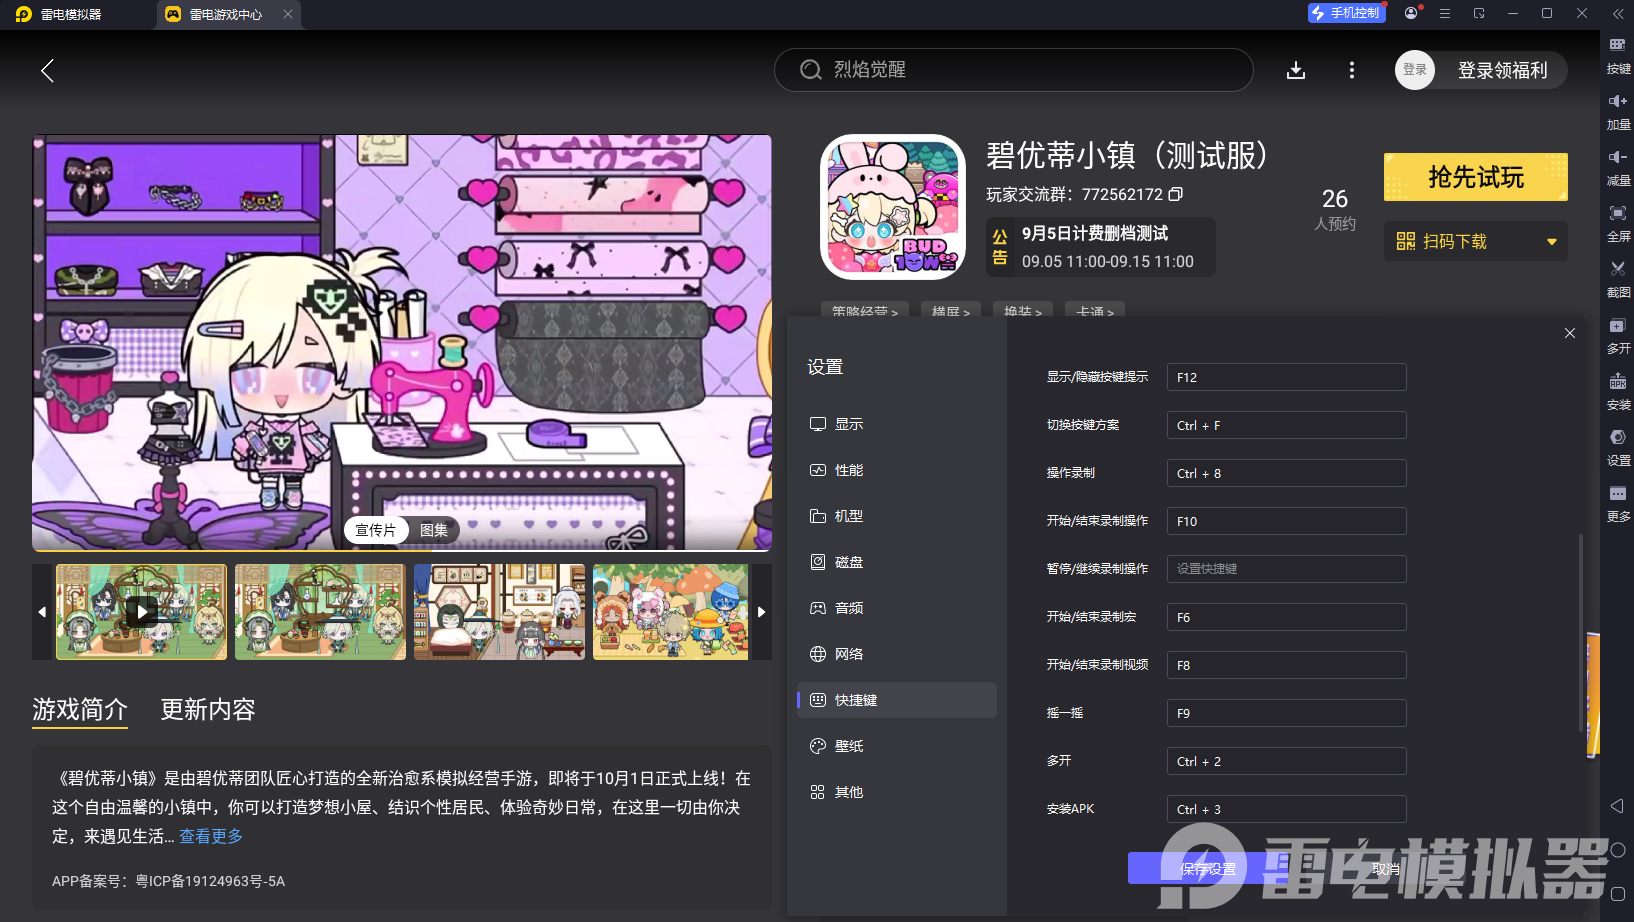Click the volume down (减量) sidebar icon
The image size is (1634, 922).
tap(1618, 166)
